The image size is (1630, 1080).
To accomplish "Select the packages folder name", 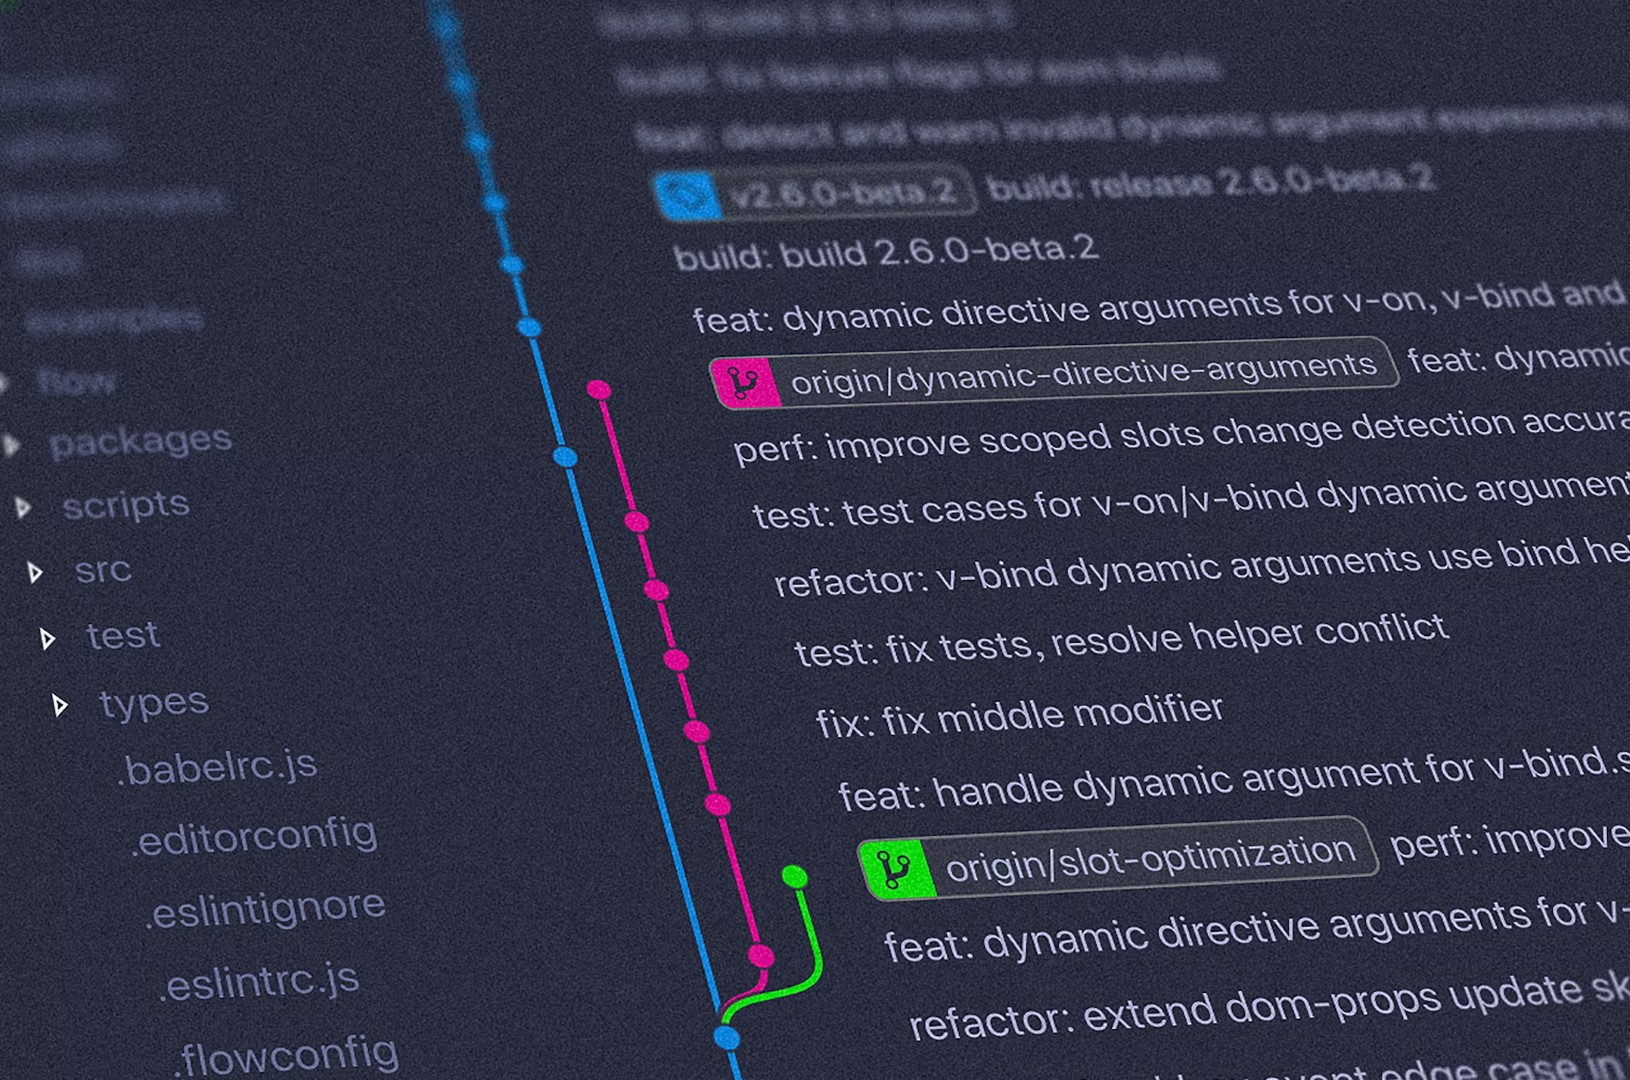I will click(x=141, y=441).
